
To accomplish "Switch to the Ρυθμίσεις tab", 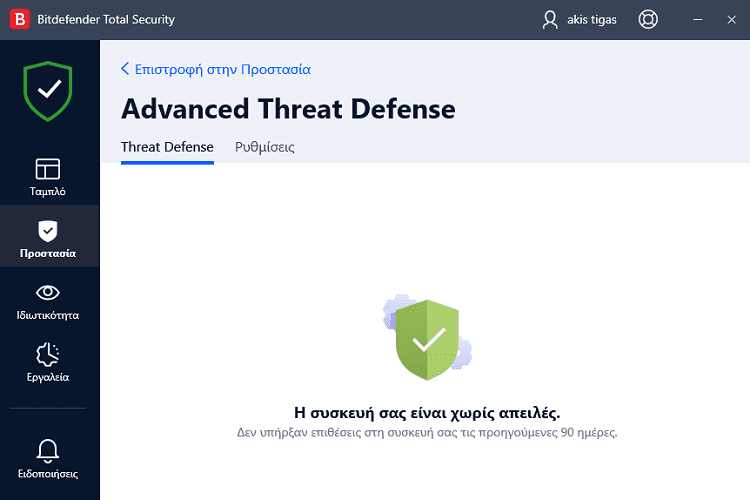I will click(x=265, y=147).
